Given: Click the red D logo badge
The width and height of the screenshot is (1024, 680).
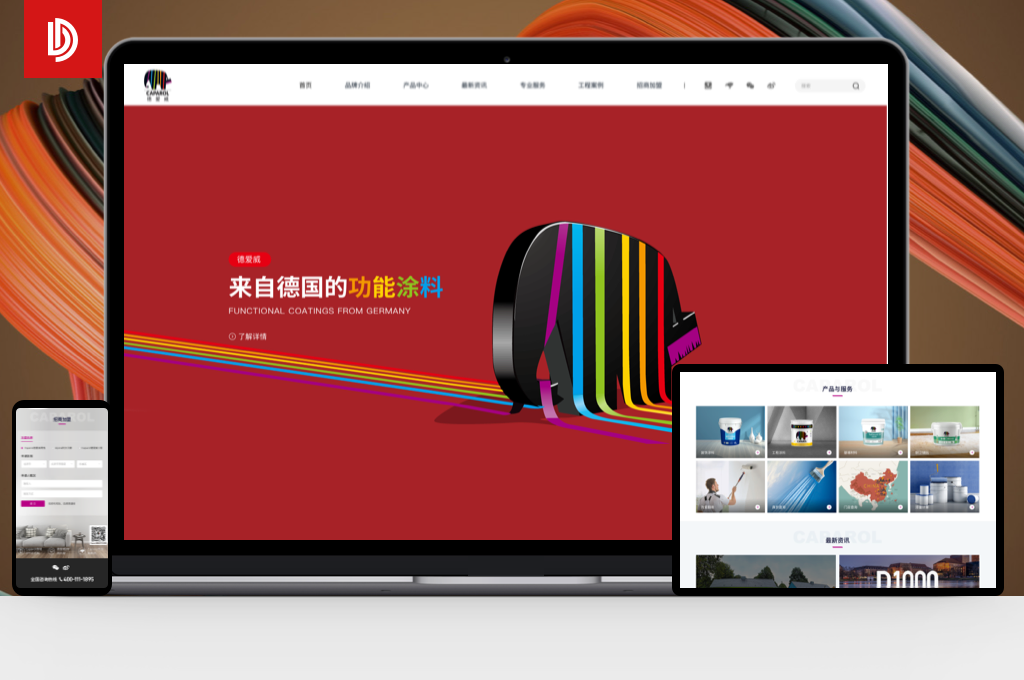Looking at the screenshot, I should [62, 39].
